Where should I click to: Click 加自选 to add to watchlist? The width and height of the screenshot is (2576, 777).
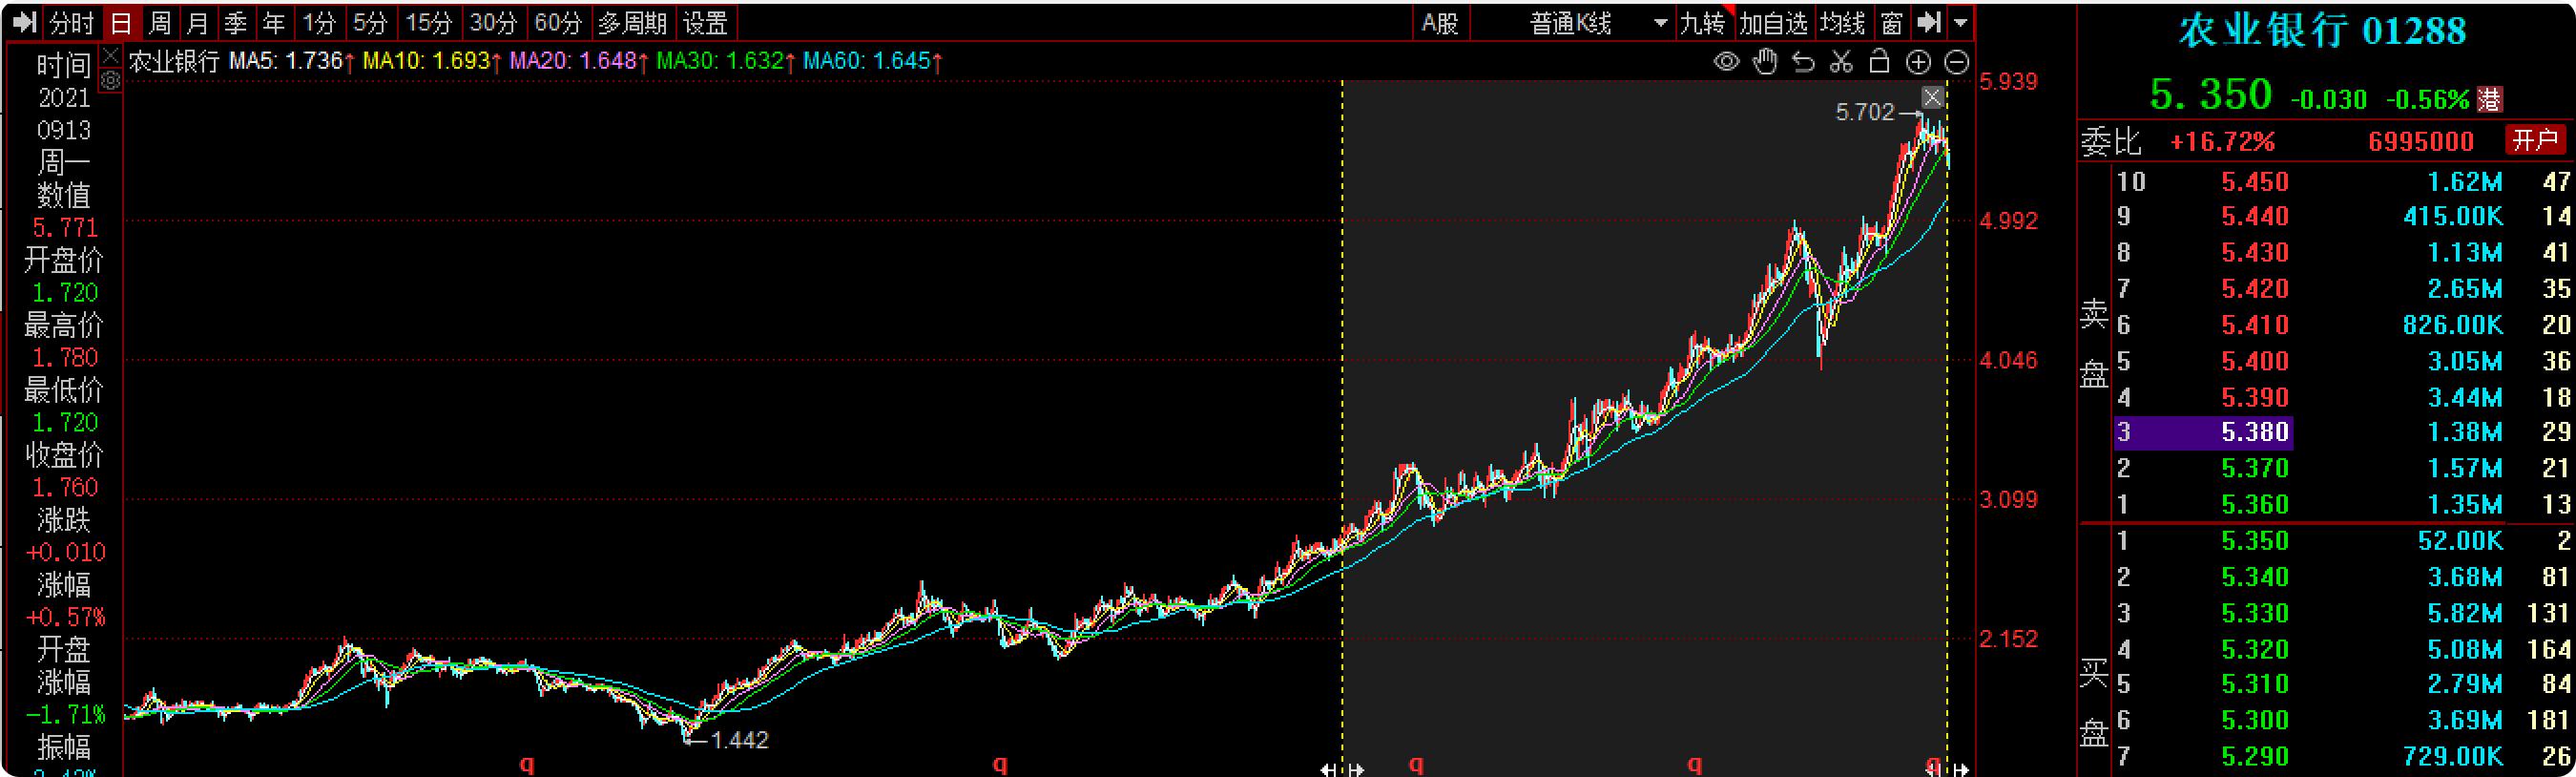pos(1774,23)
